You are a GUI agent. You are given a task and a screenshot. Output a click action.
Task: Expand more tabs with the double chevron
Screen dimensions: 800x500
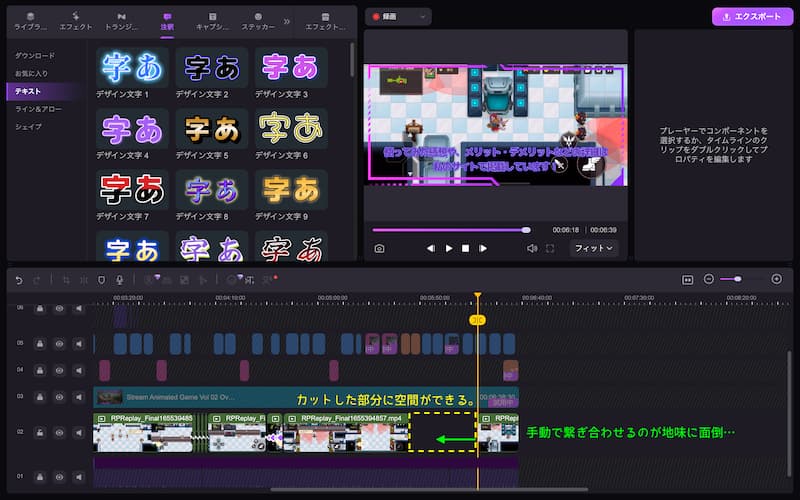click(287, 21)
